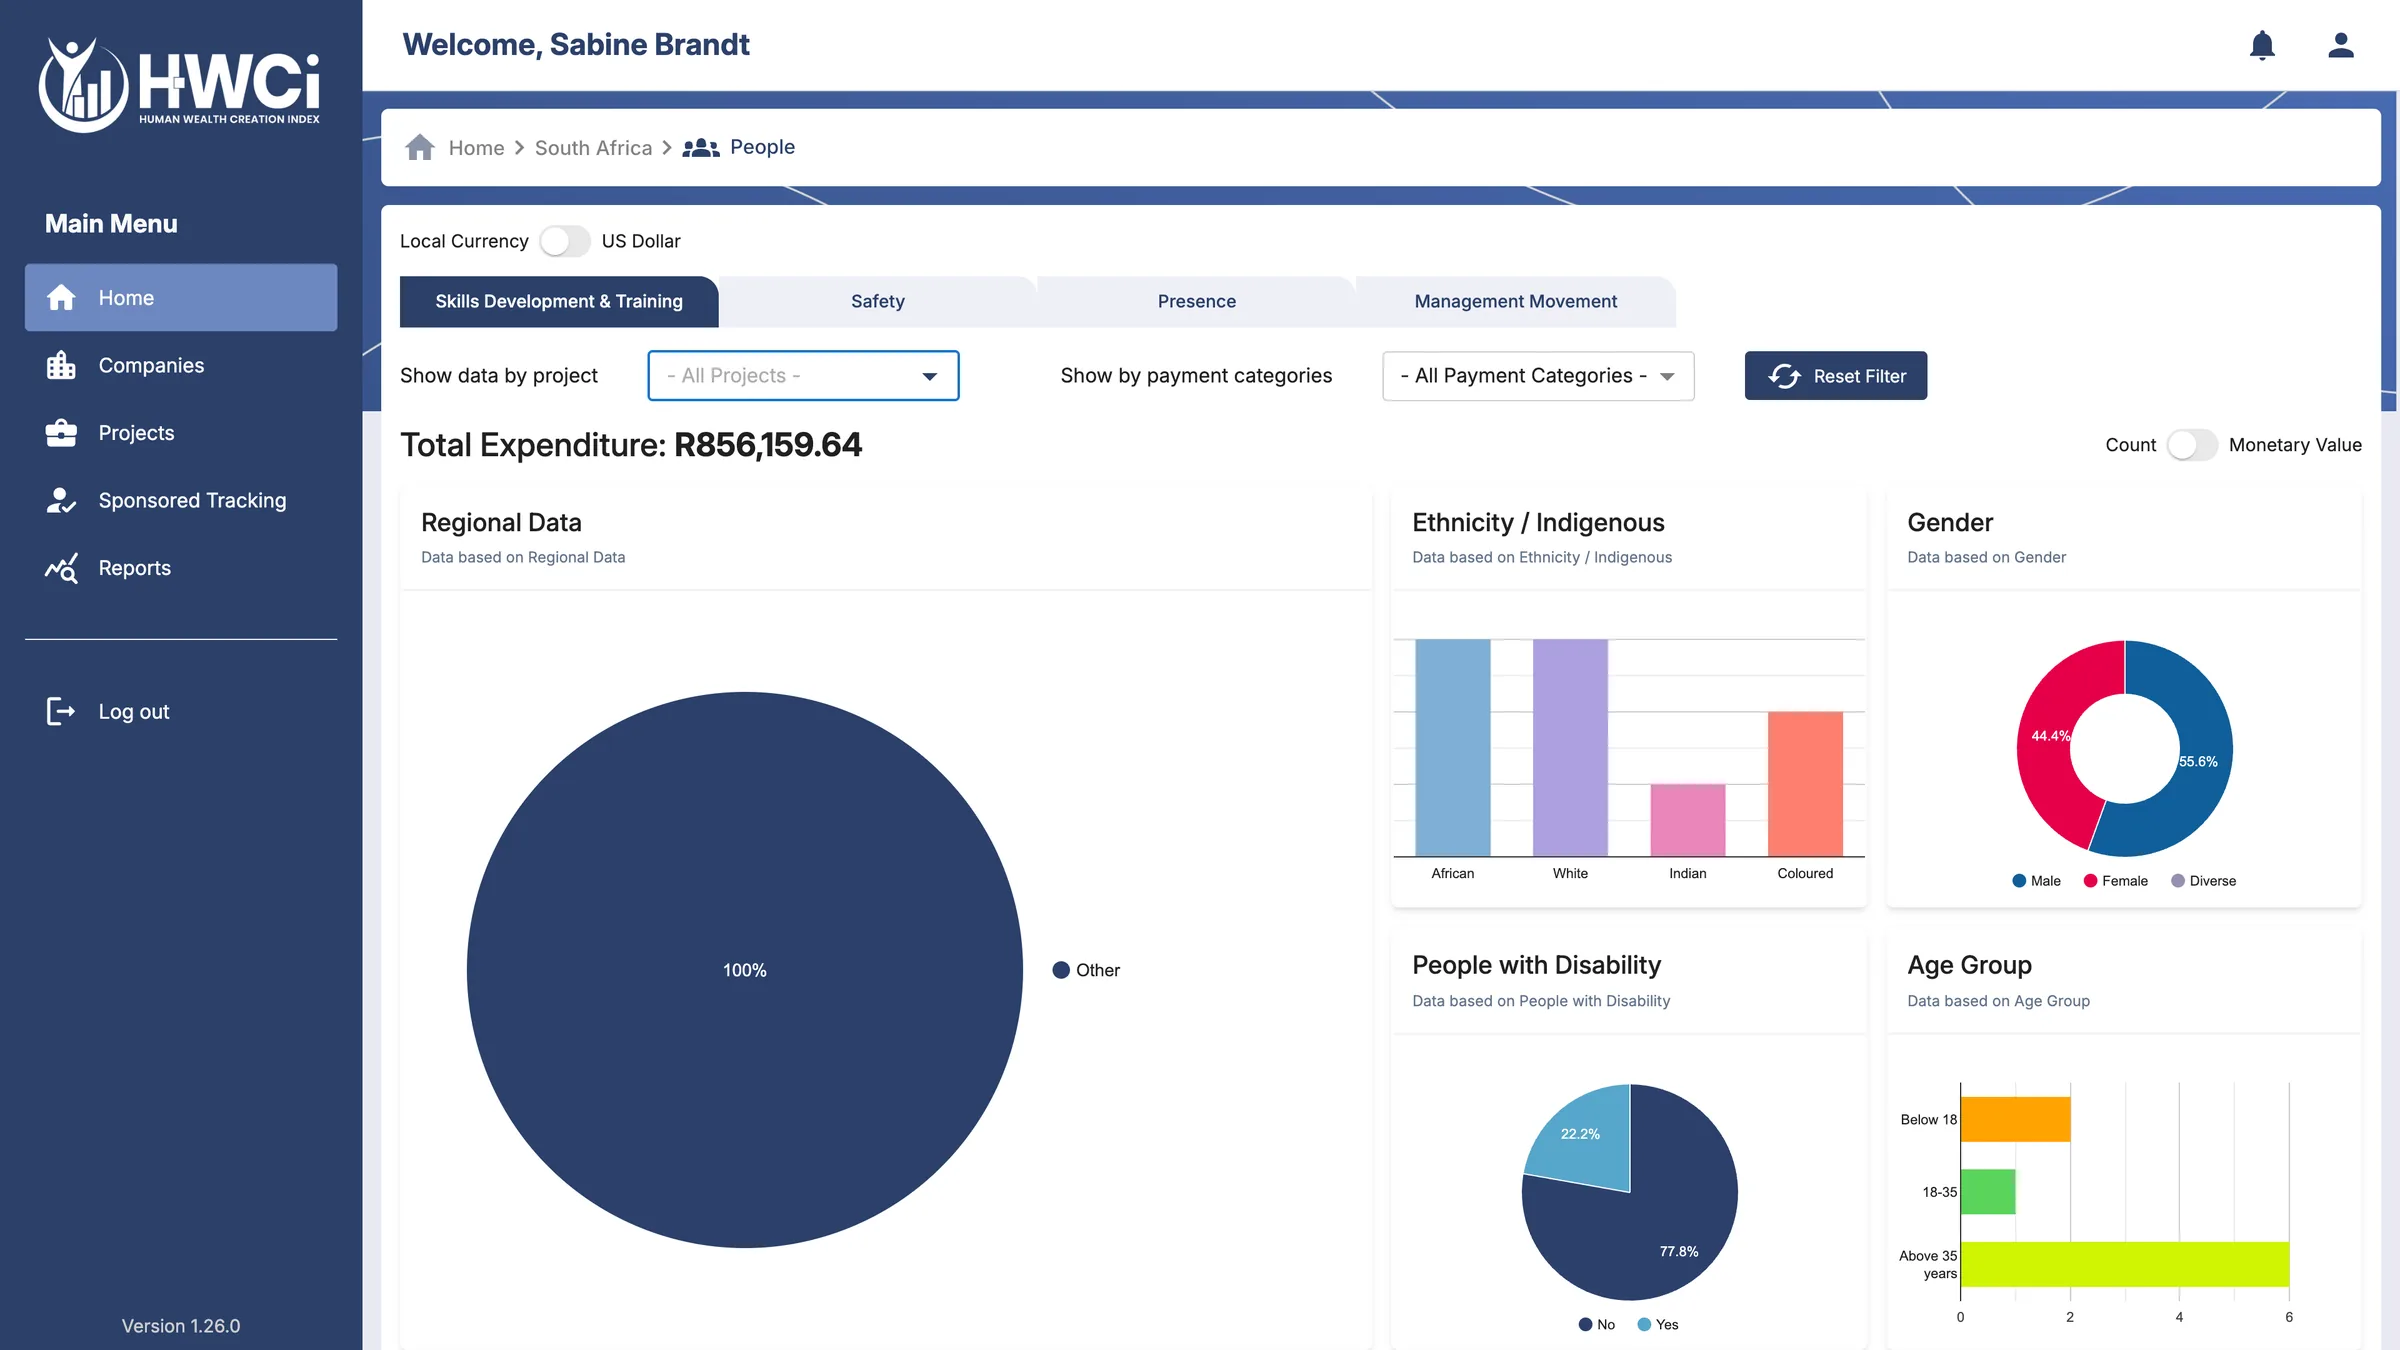Click the Projects briefcase icon
Image resolution: width=2400 pixels, height=1350 pixels.
click(x=61, y=433)
